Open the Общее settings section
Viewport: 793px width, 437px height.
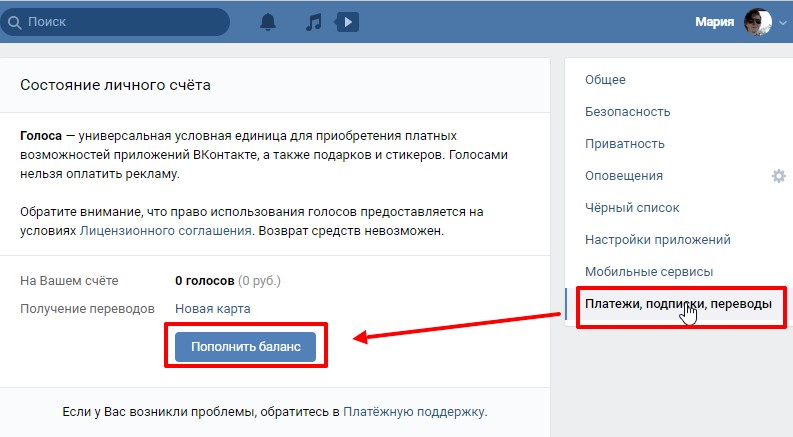pyautogui.click(x=605, y=80)
